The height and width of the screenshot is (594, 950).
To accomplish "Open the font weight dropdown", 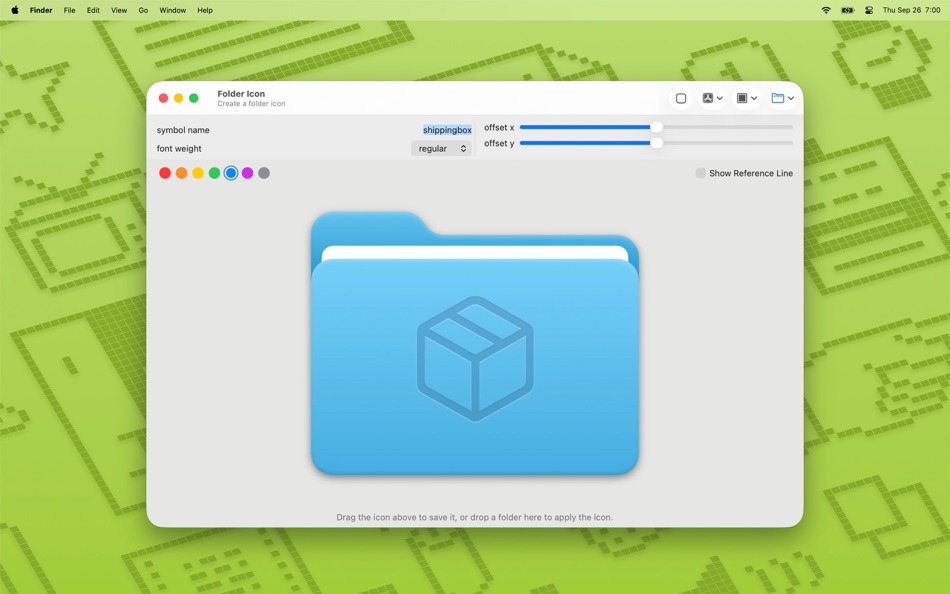I will click(442, 148).
